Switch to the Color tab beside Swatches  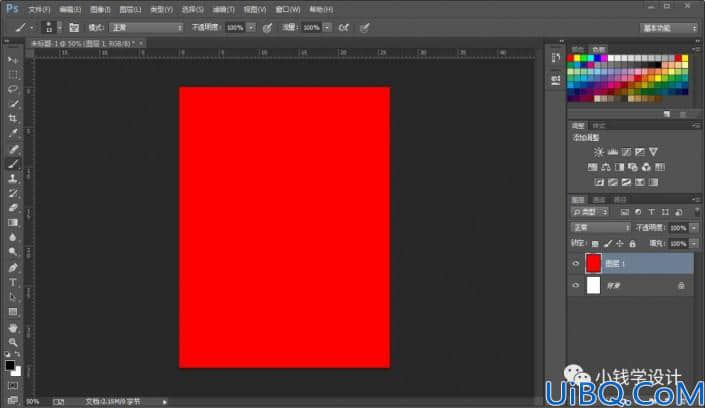tap(578, 49)
